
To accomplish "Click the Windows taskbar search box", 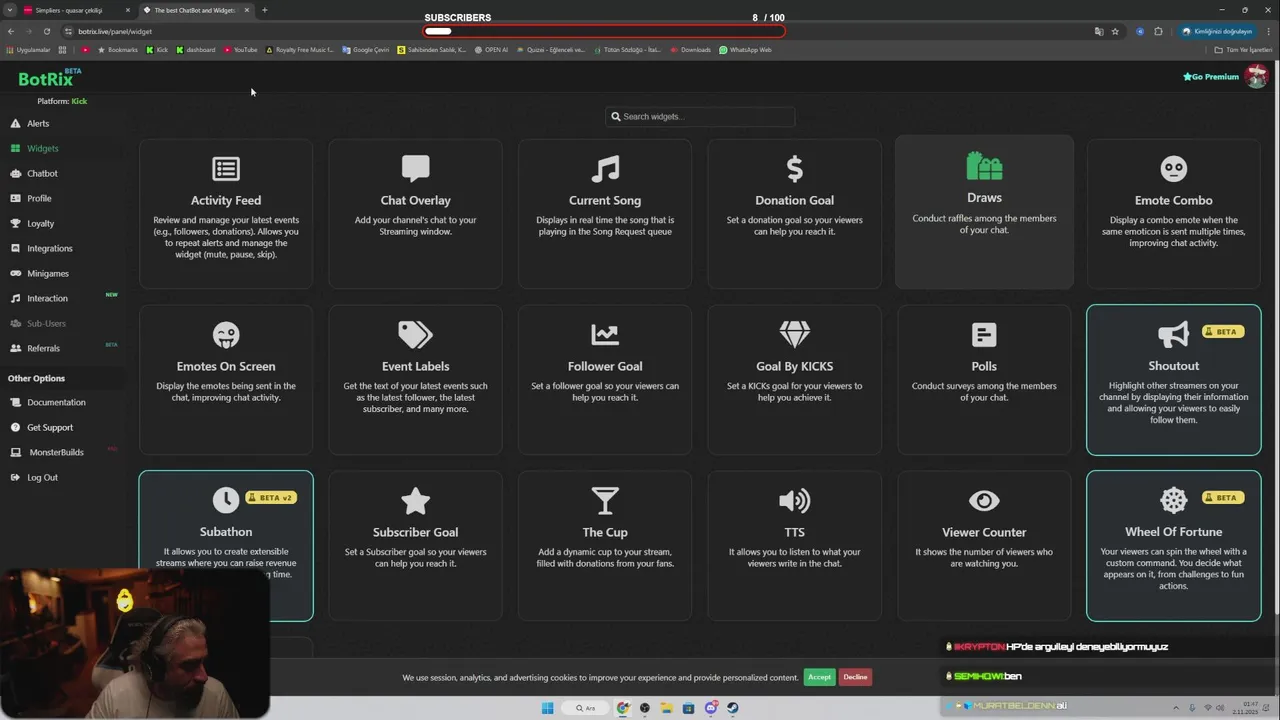I will click(586, 708).
